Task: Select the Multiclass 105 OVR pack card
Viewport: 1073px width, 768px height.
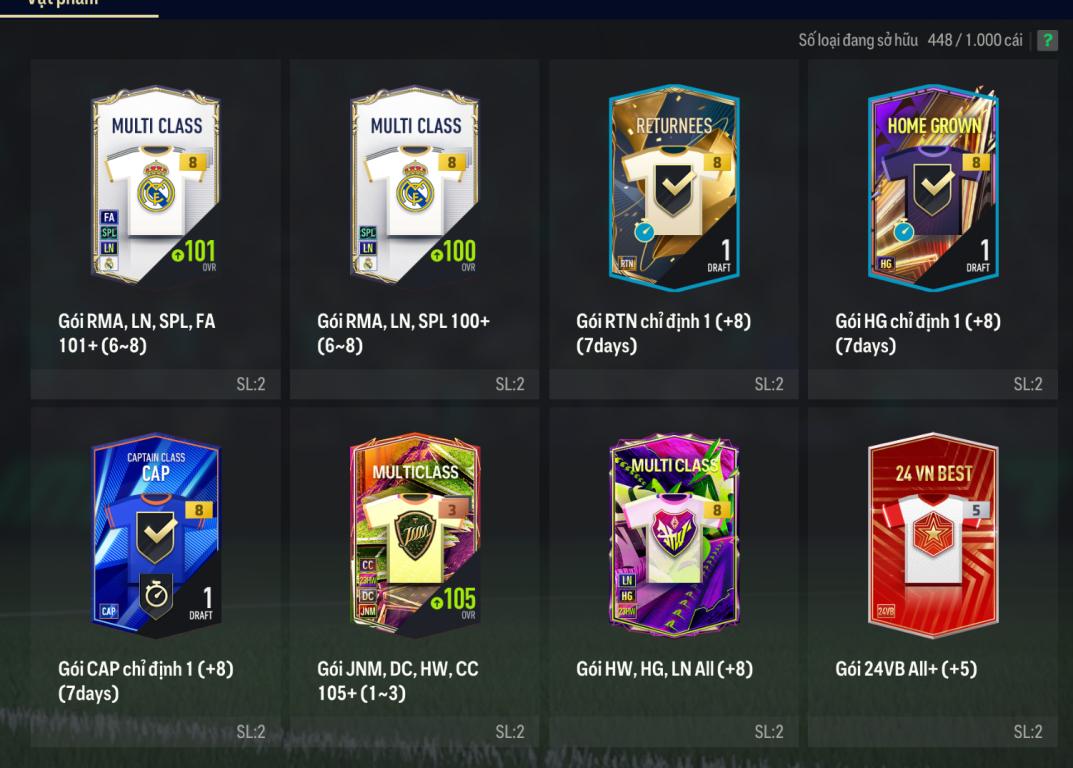Action: tap(415, 533)
